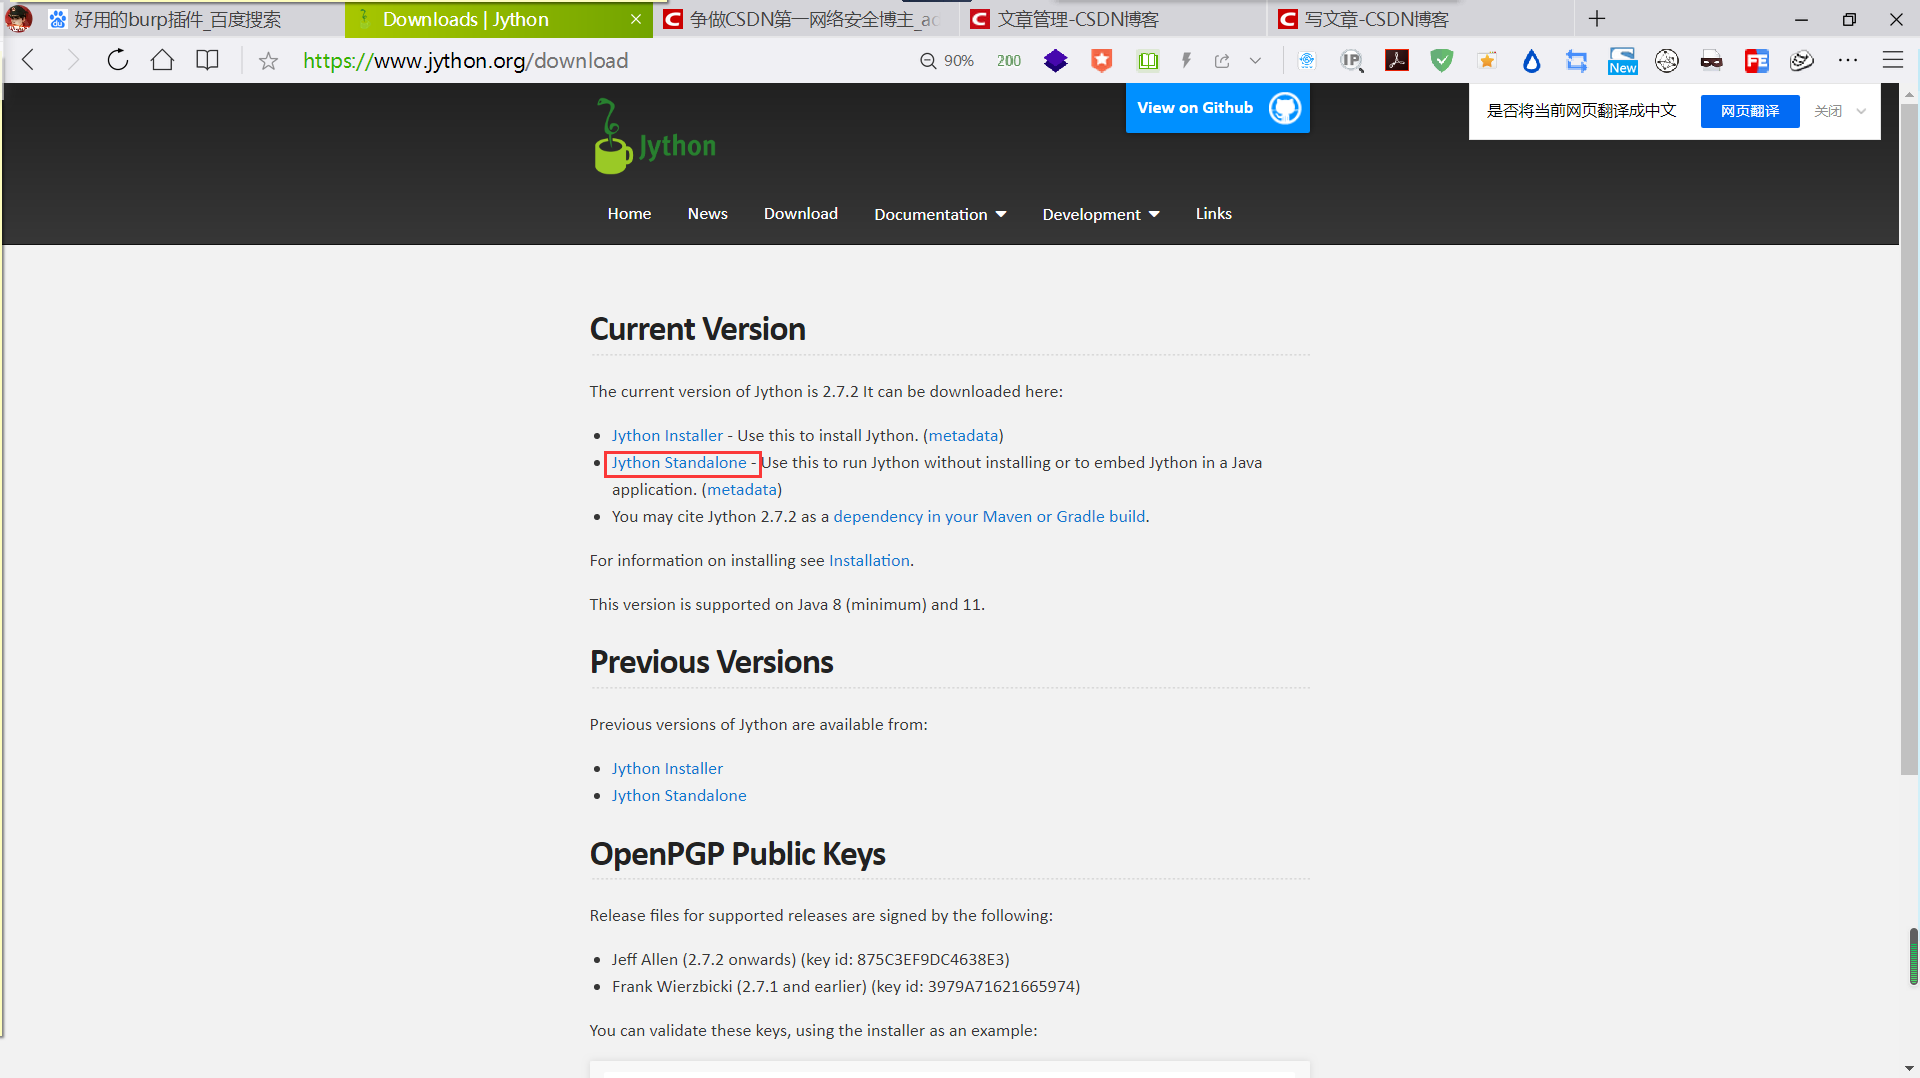Click the blue water drop extension icon

pos(1532,61)
